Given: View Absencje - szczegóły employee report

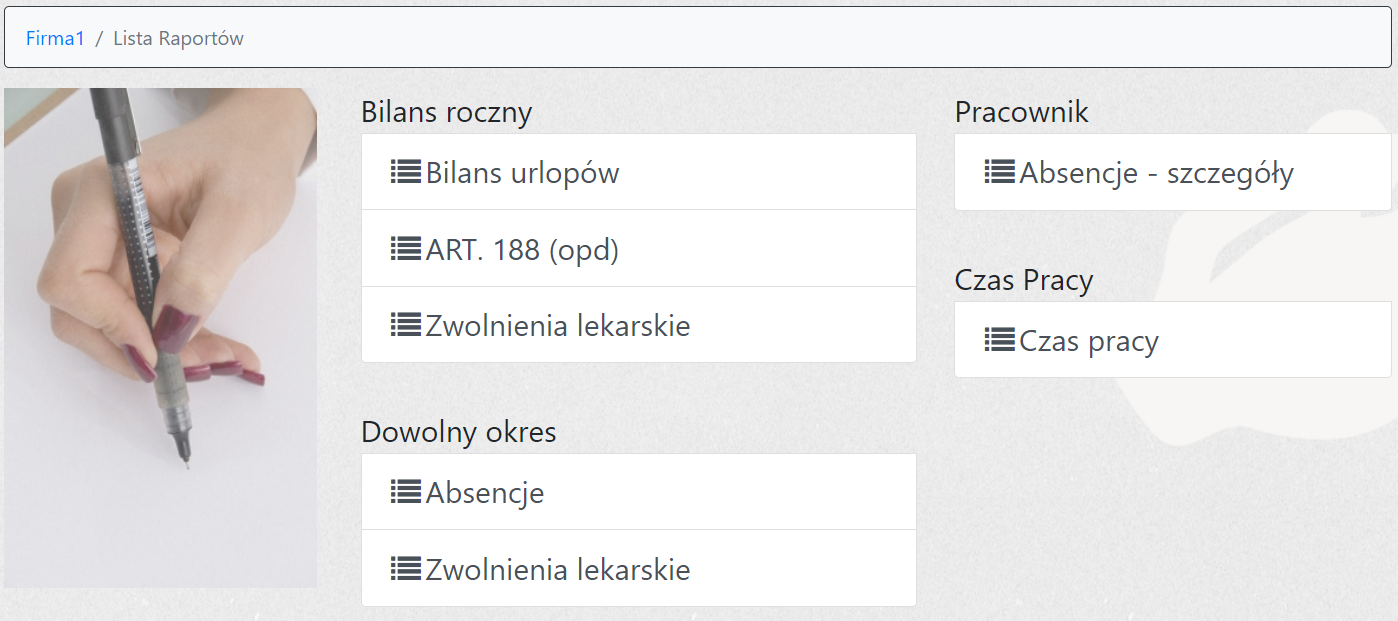Looking at the screenshot, I should click(x=1156, y=173).
